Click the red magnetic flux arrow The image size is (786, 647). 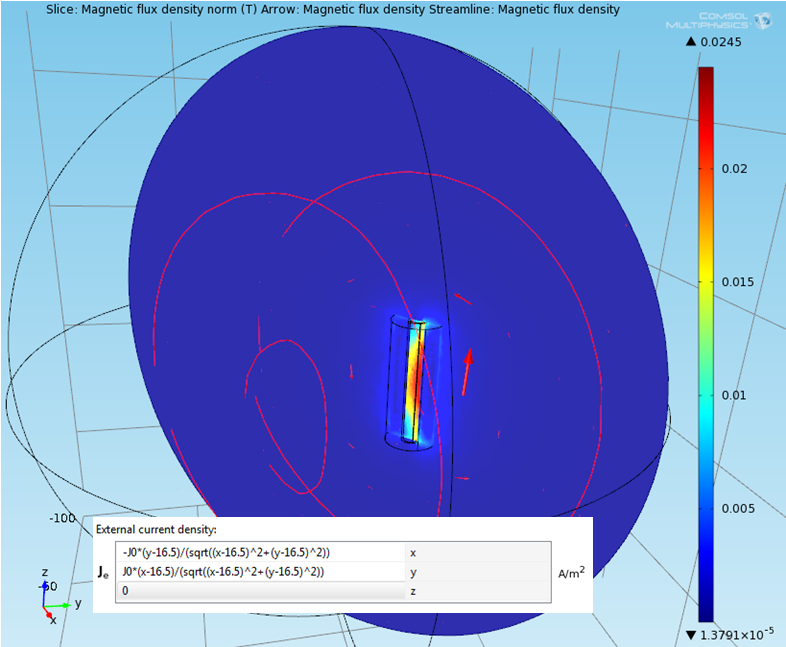[x=467, y=371]
